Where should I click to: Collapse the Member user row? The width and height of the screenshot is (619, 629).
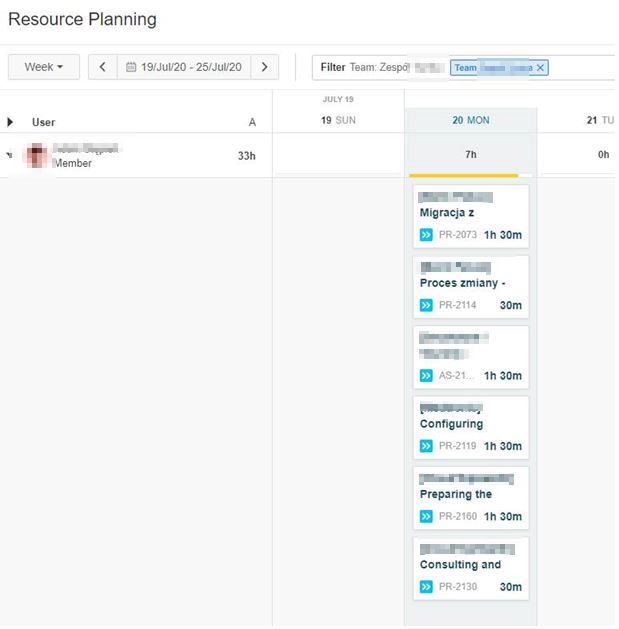[10, 156]
